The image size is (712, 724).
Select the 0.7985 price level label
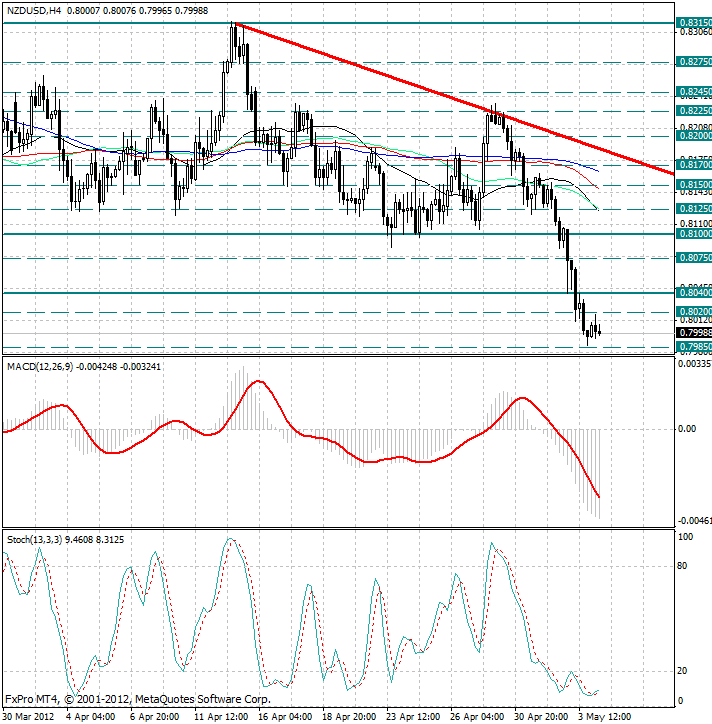click(694, 347)
